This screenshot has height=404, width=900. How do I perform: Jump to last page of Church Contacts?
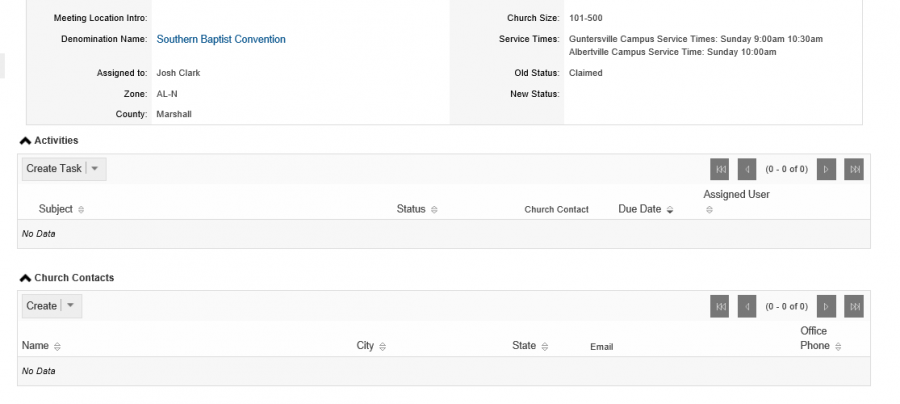pyautogui.click(x=854, y=306)
